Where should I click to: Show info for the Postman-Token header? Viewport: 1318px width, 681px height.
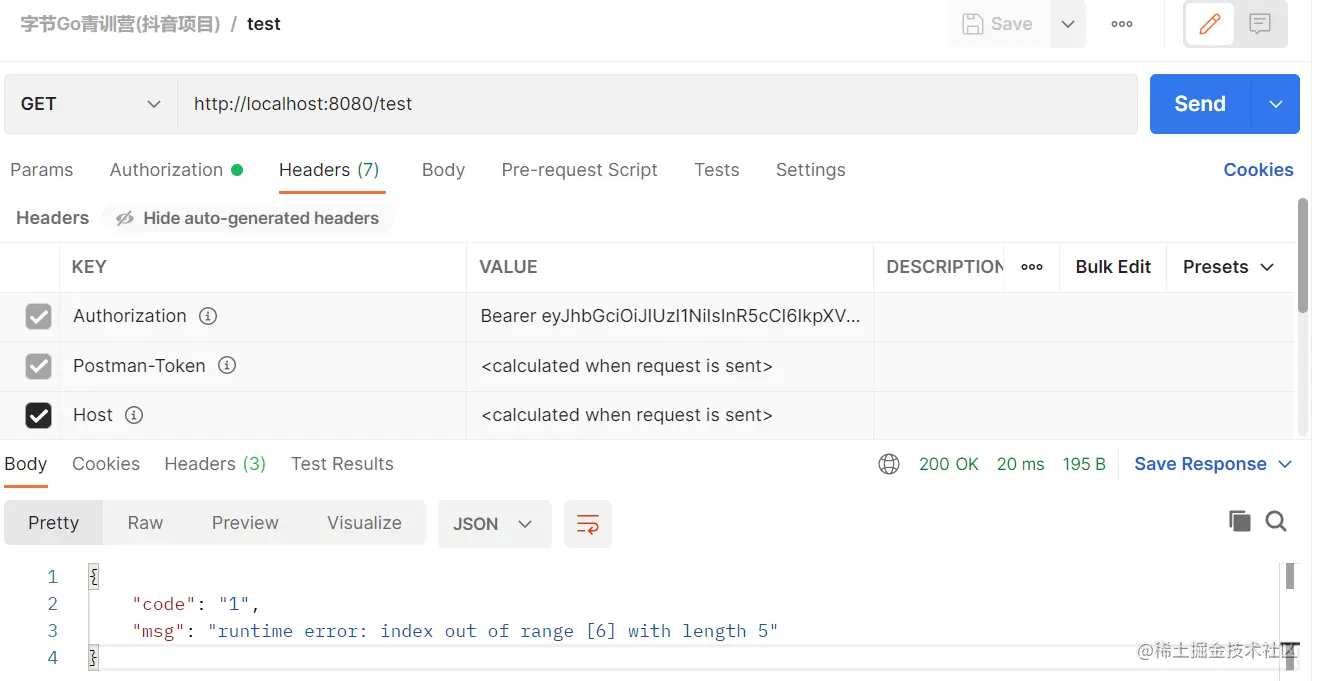(x=227, y=365)
